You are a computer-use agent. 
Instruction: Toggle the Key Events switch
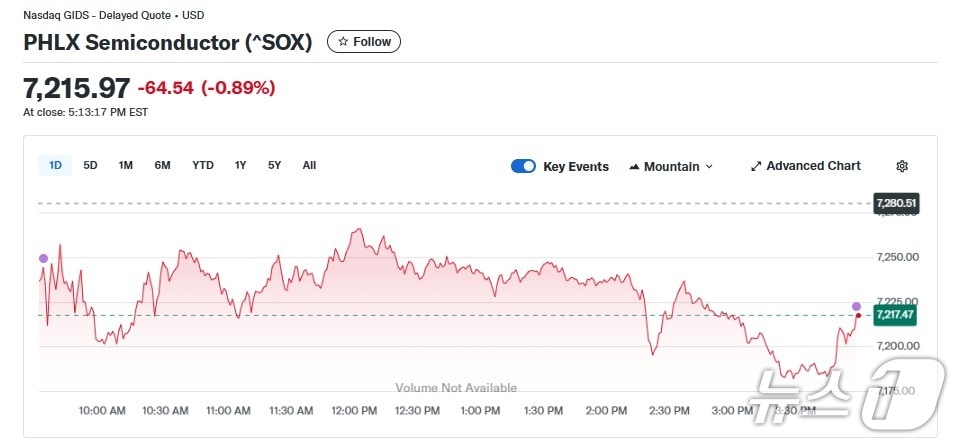523,166
